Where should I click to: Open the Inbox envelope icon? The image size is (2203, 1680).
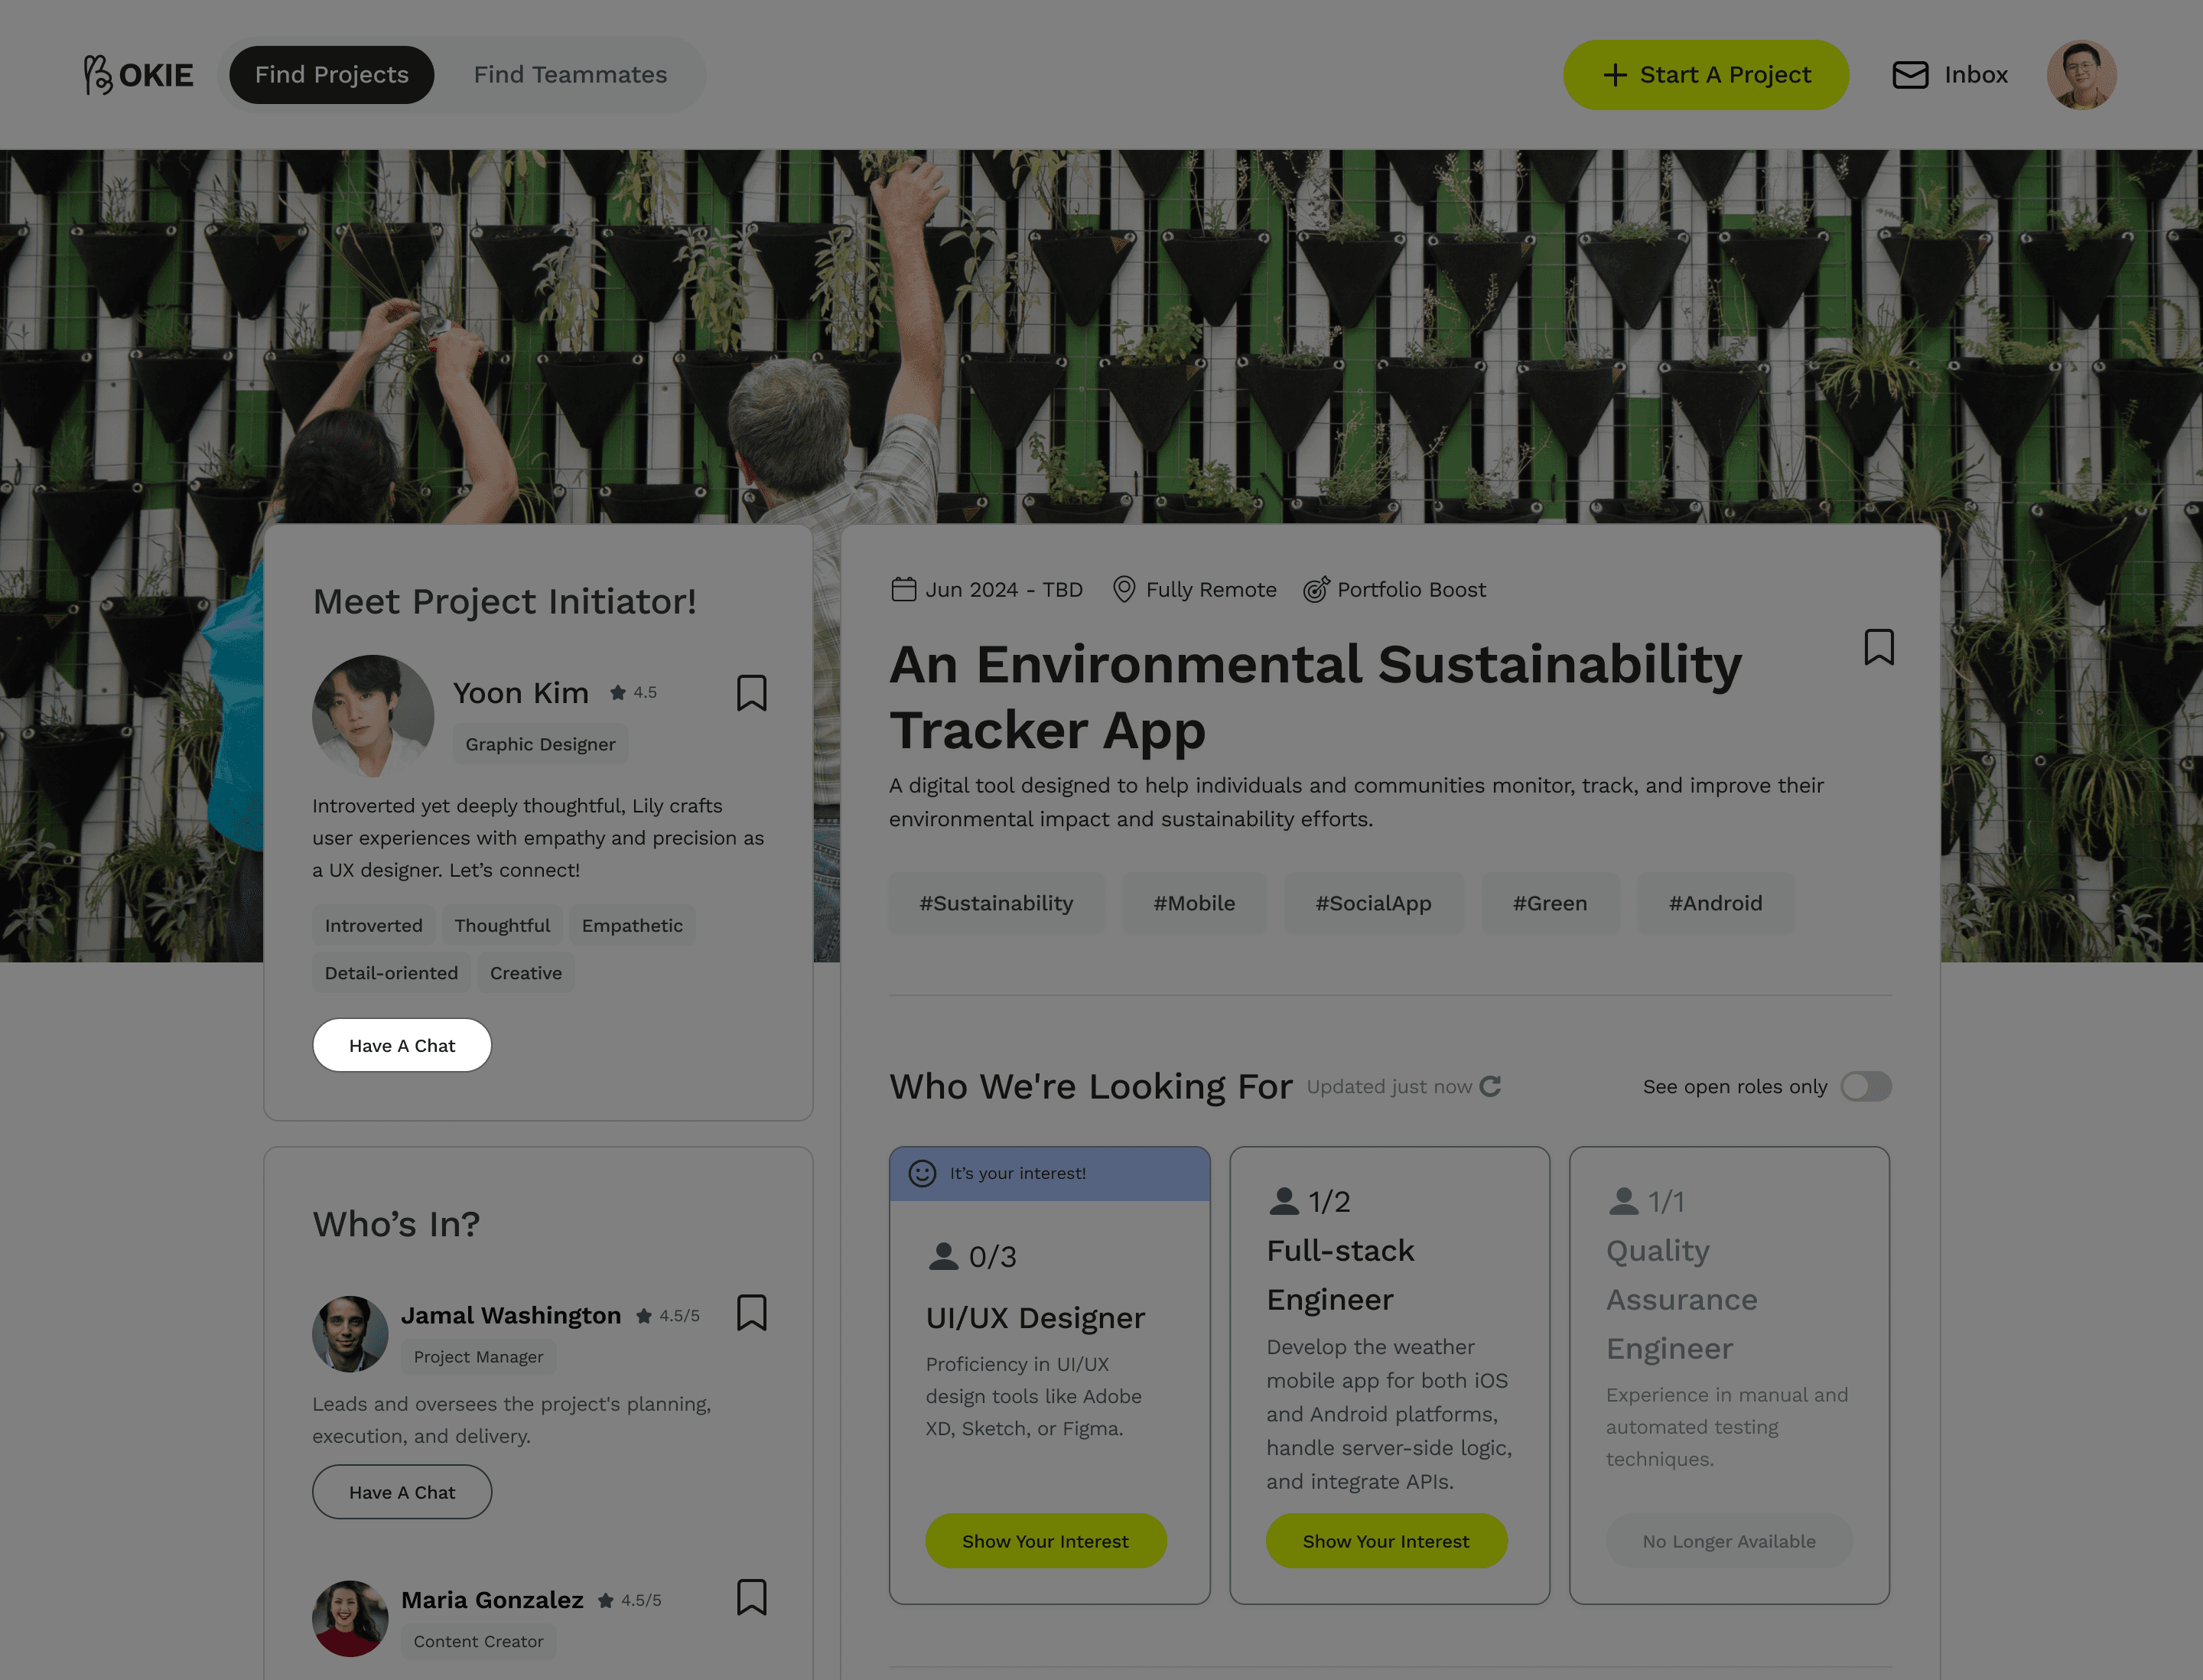point(1910,75)
